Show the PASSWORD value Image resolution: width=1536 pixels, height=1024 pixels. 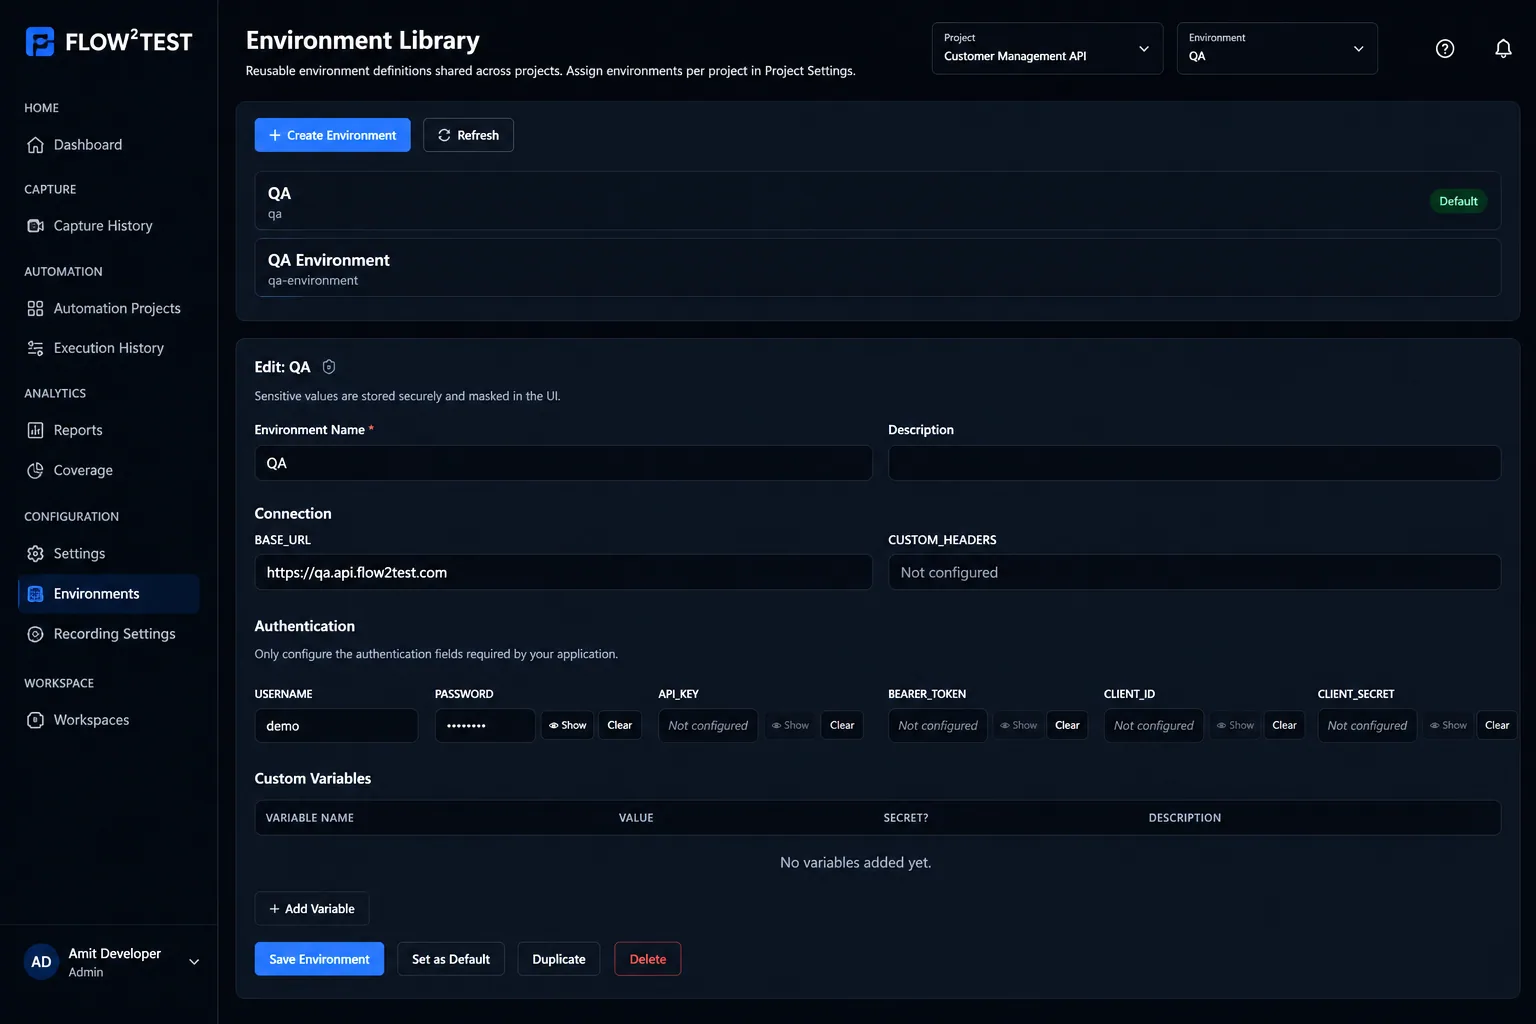567,725
